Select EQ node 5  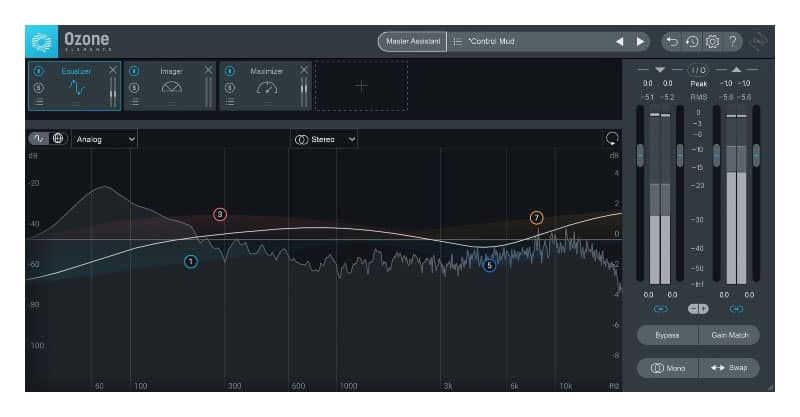[489, 265]
